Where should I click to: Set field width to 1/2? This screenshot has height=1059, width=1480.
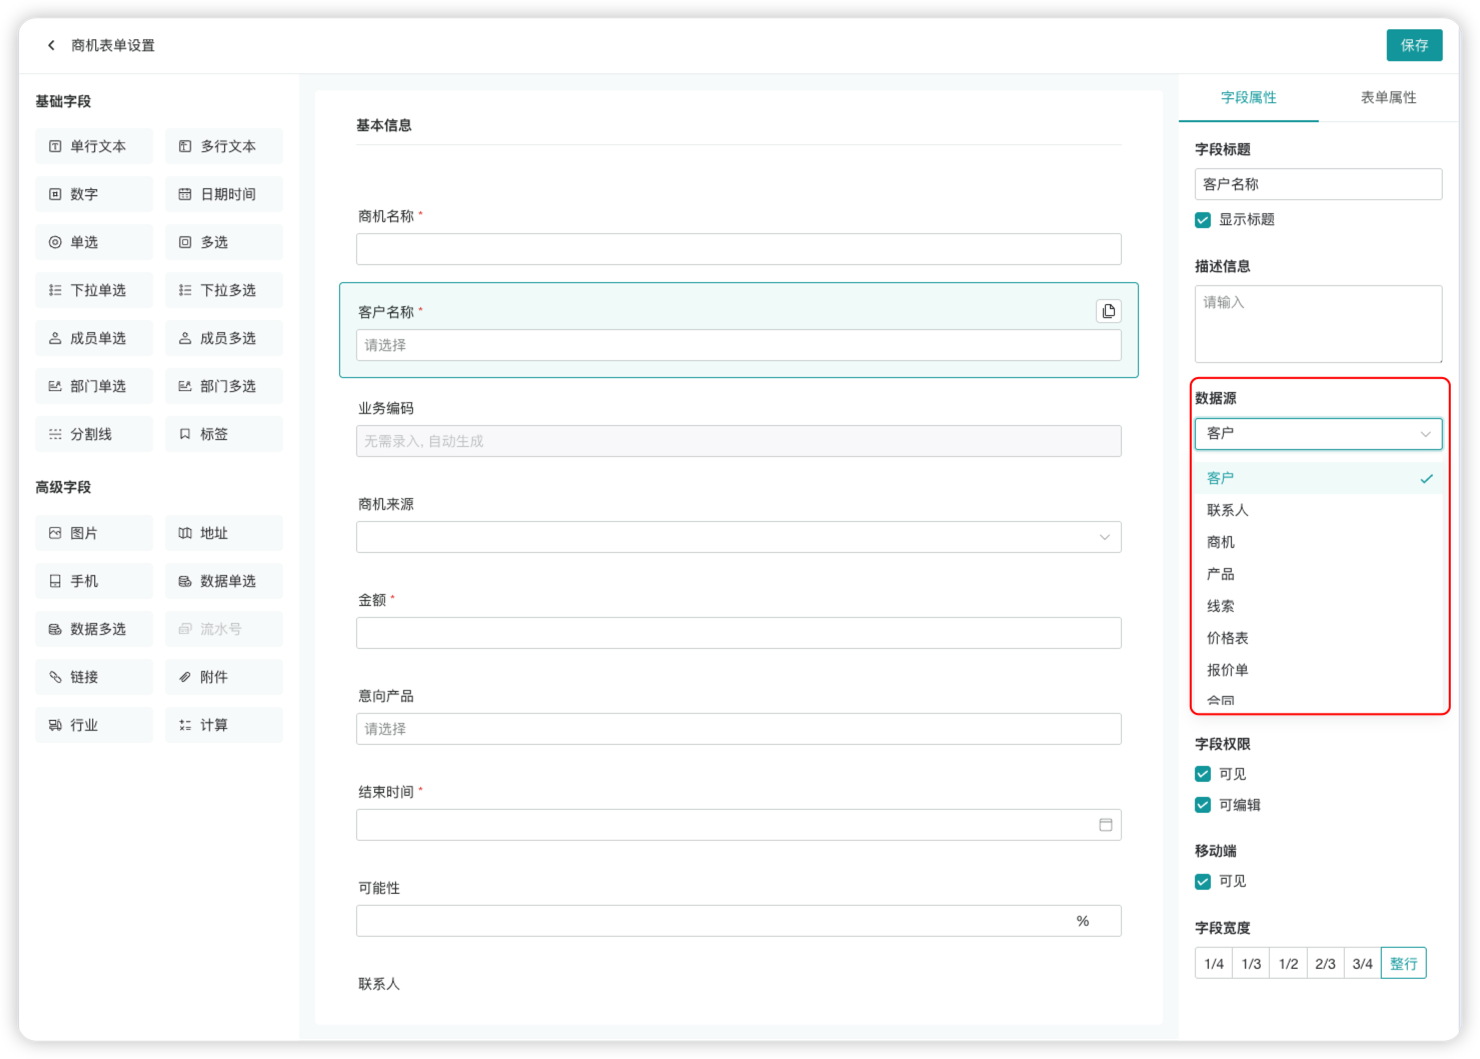pos(1288,963)
